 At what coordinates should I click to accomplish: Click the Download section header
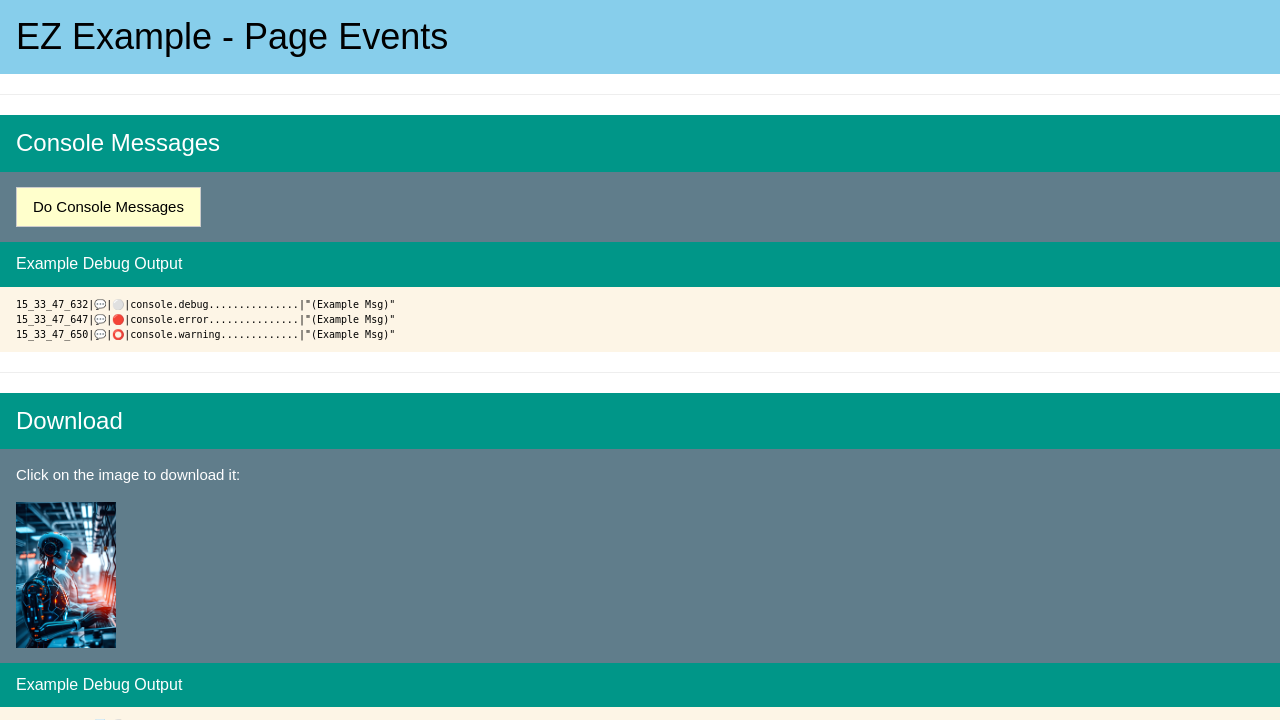pyautogui.click(x=640, y=421)
